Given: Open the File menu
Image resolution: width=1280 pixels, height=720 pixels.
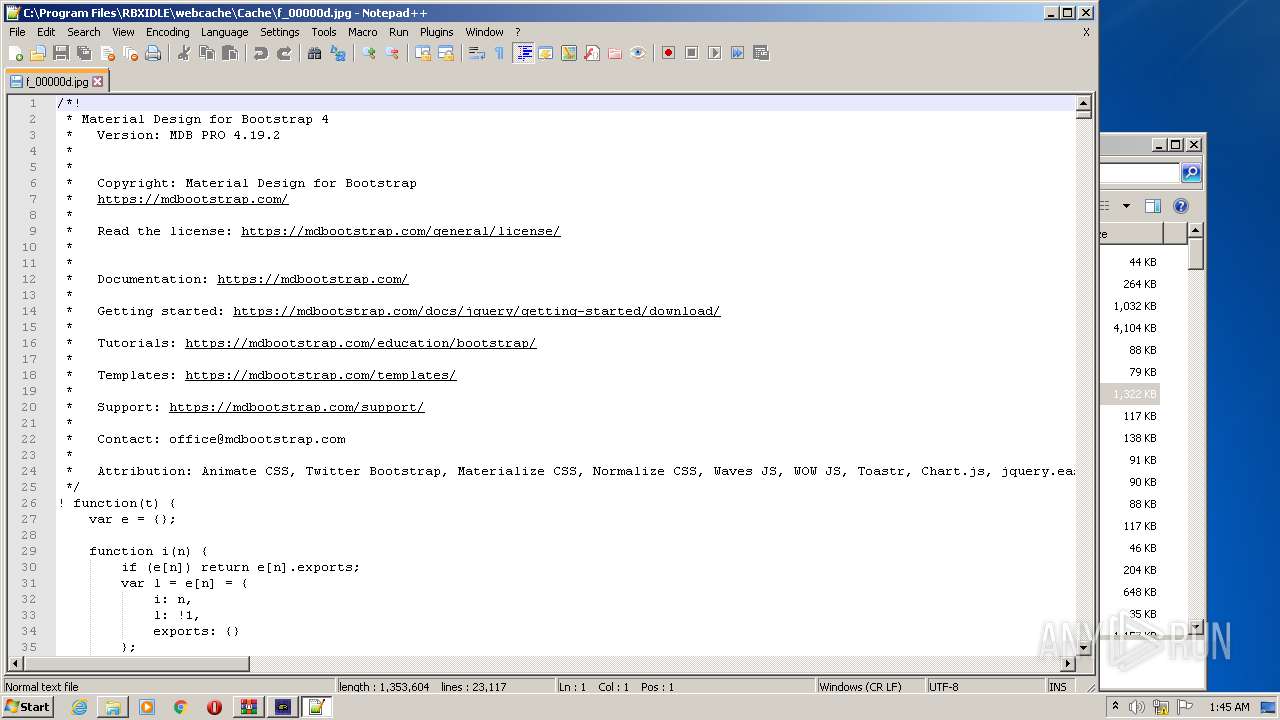Looking at the screenshot, I should pyautogui.click(x=17, y=32).
